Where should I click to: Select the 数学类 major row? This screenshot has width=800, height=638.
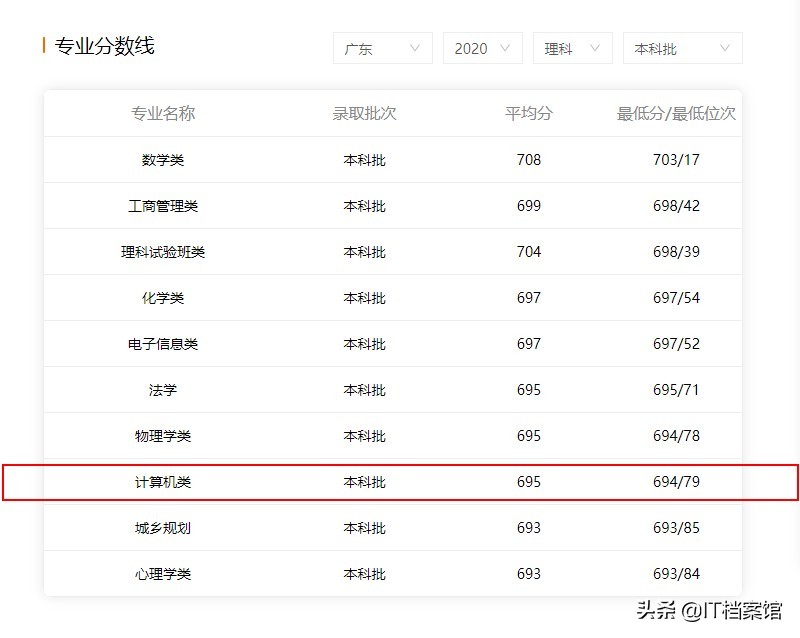coord(162,160)
